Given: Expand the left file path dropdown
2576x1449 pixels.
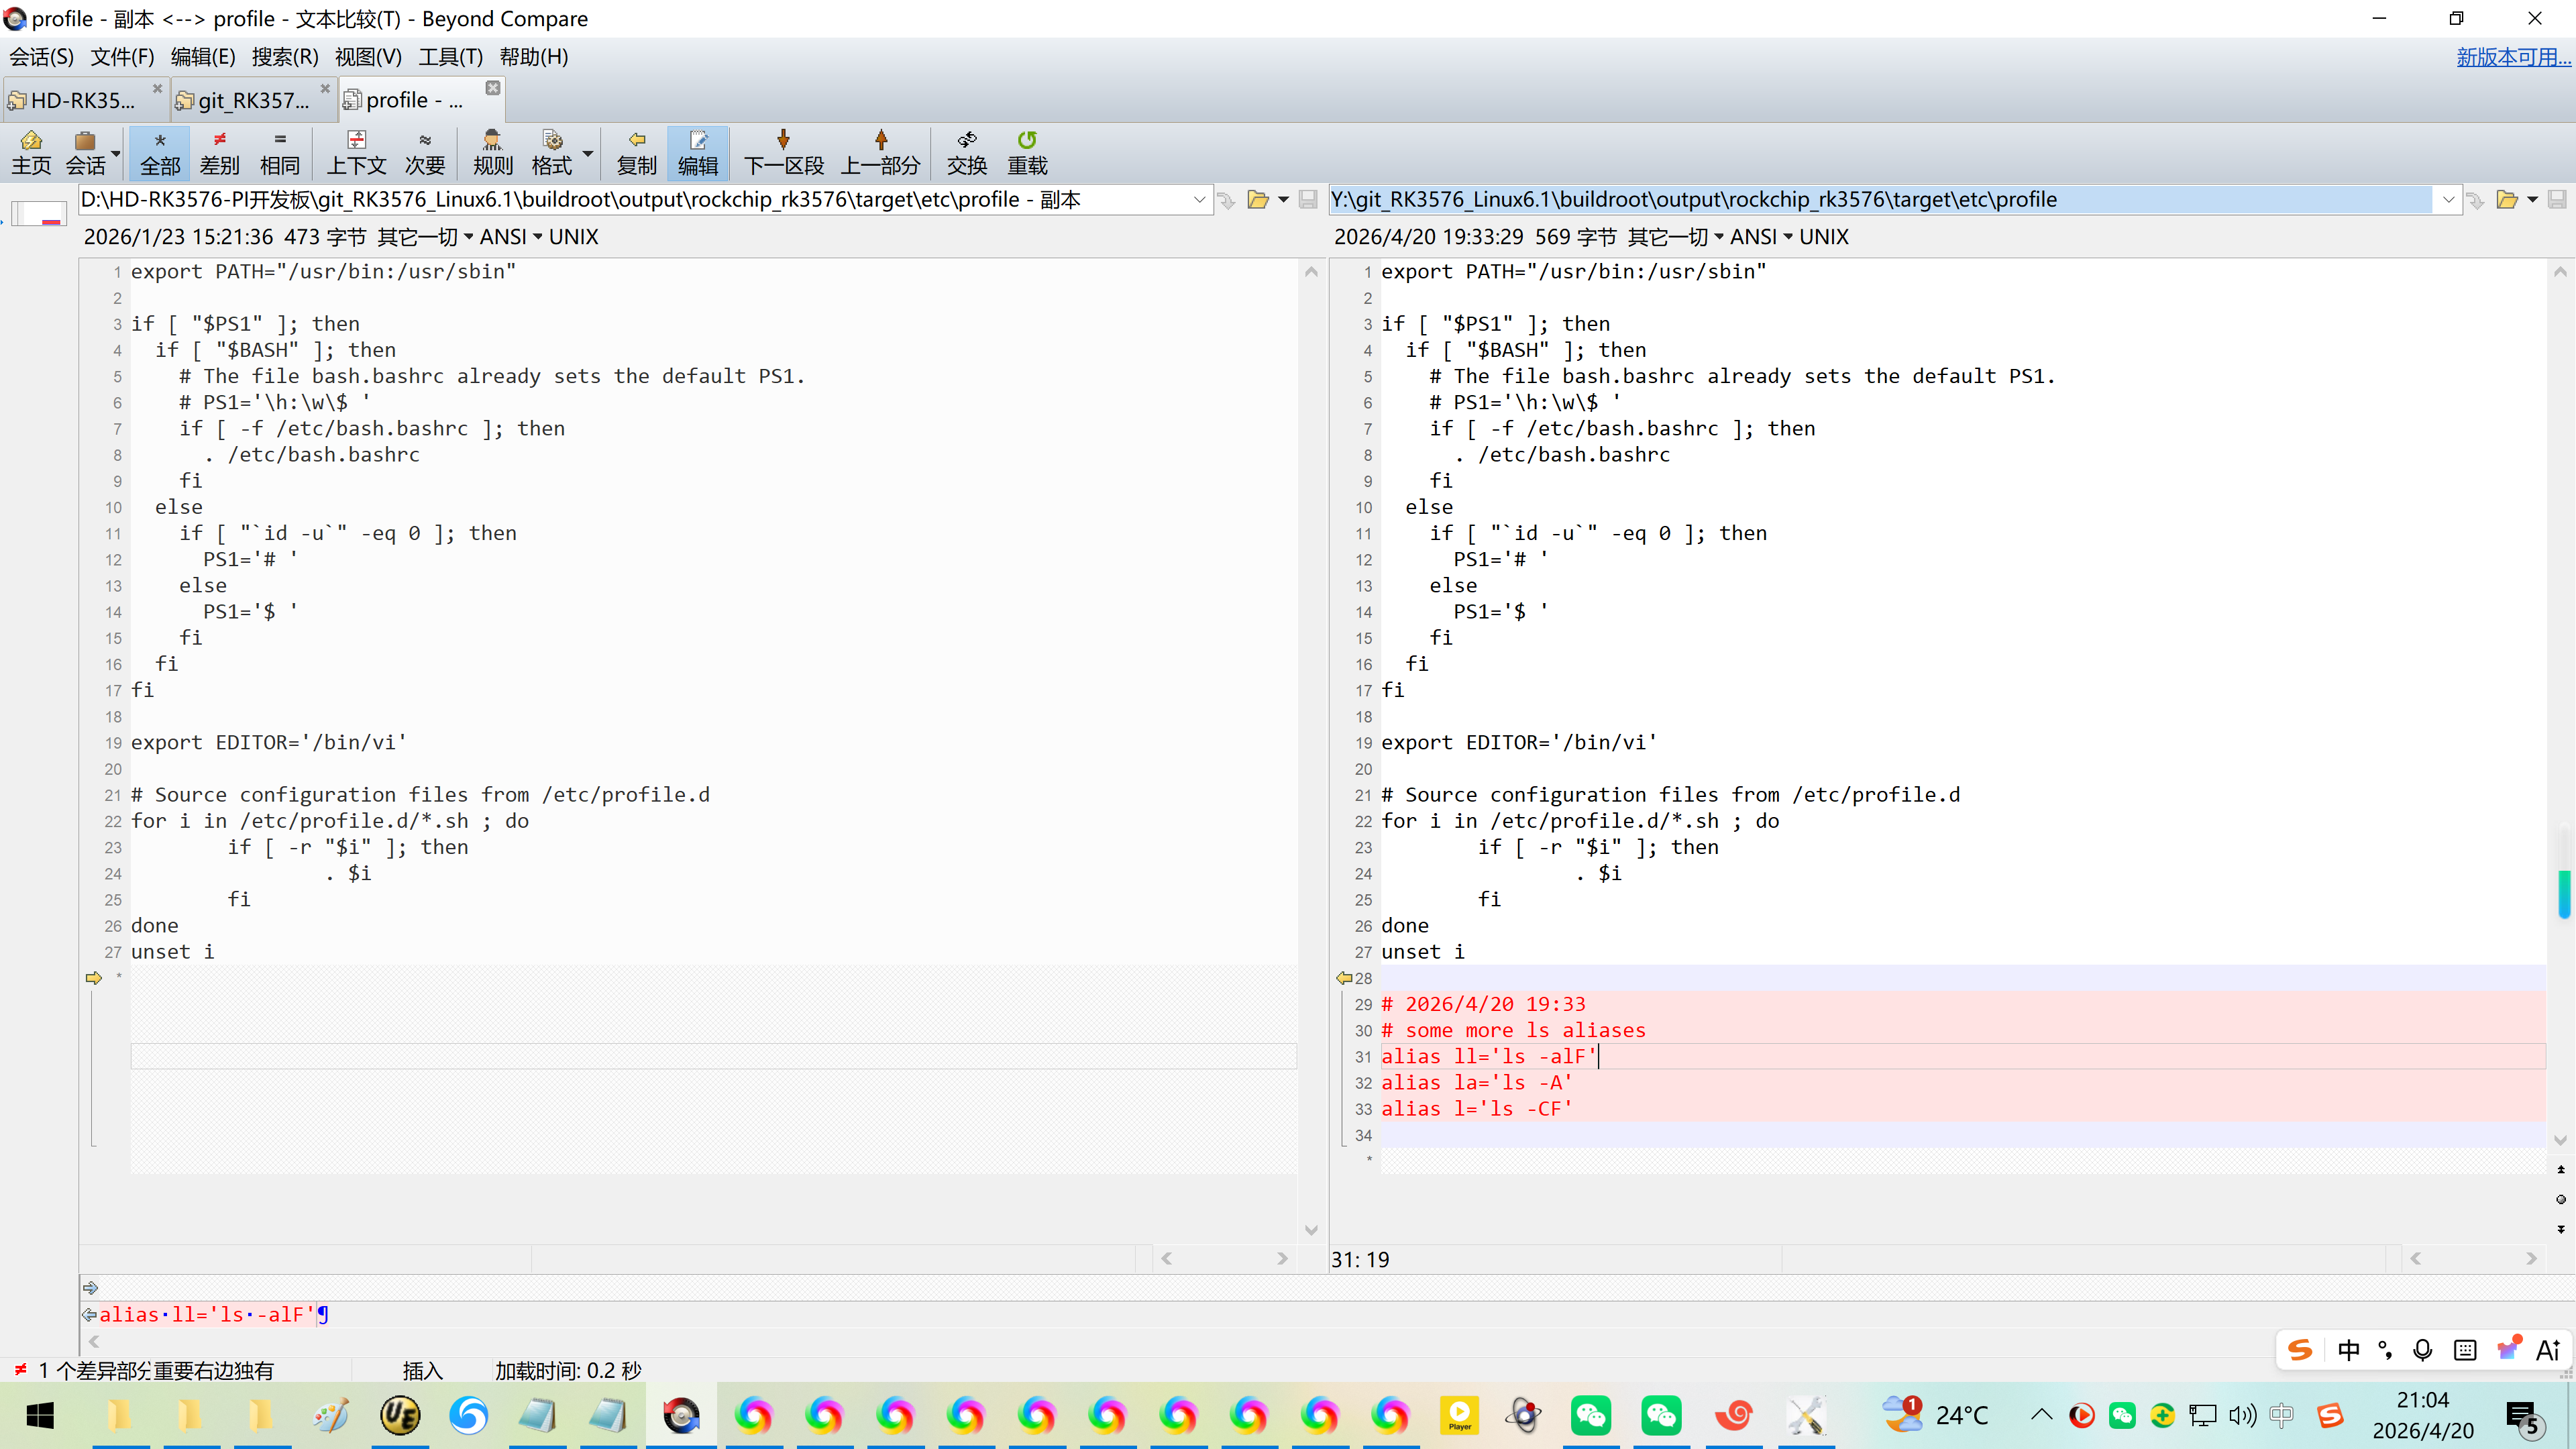Looking at the screenshot, I should [x=1199, y=200].
